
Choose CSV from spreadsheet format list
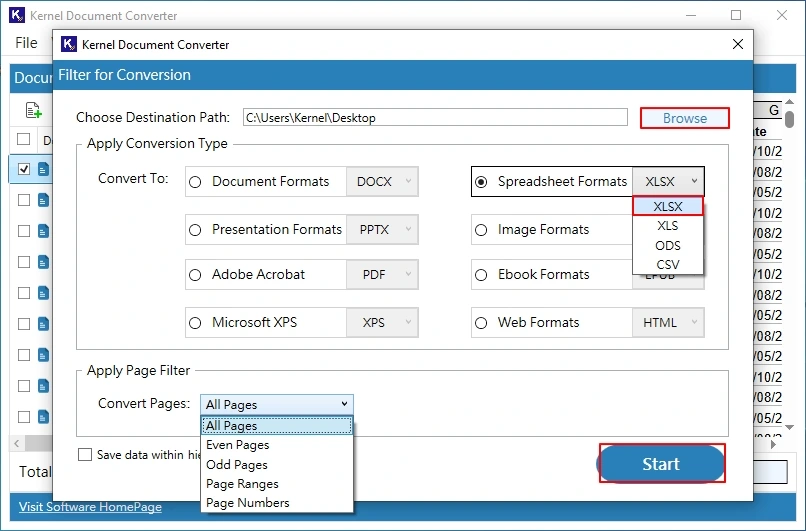tap(668, 264)
